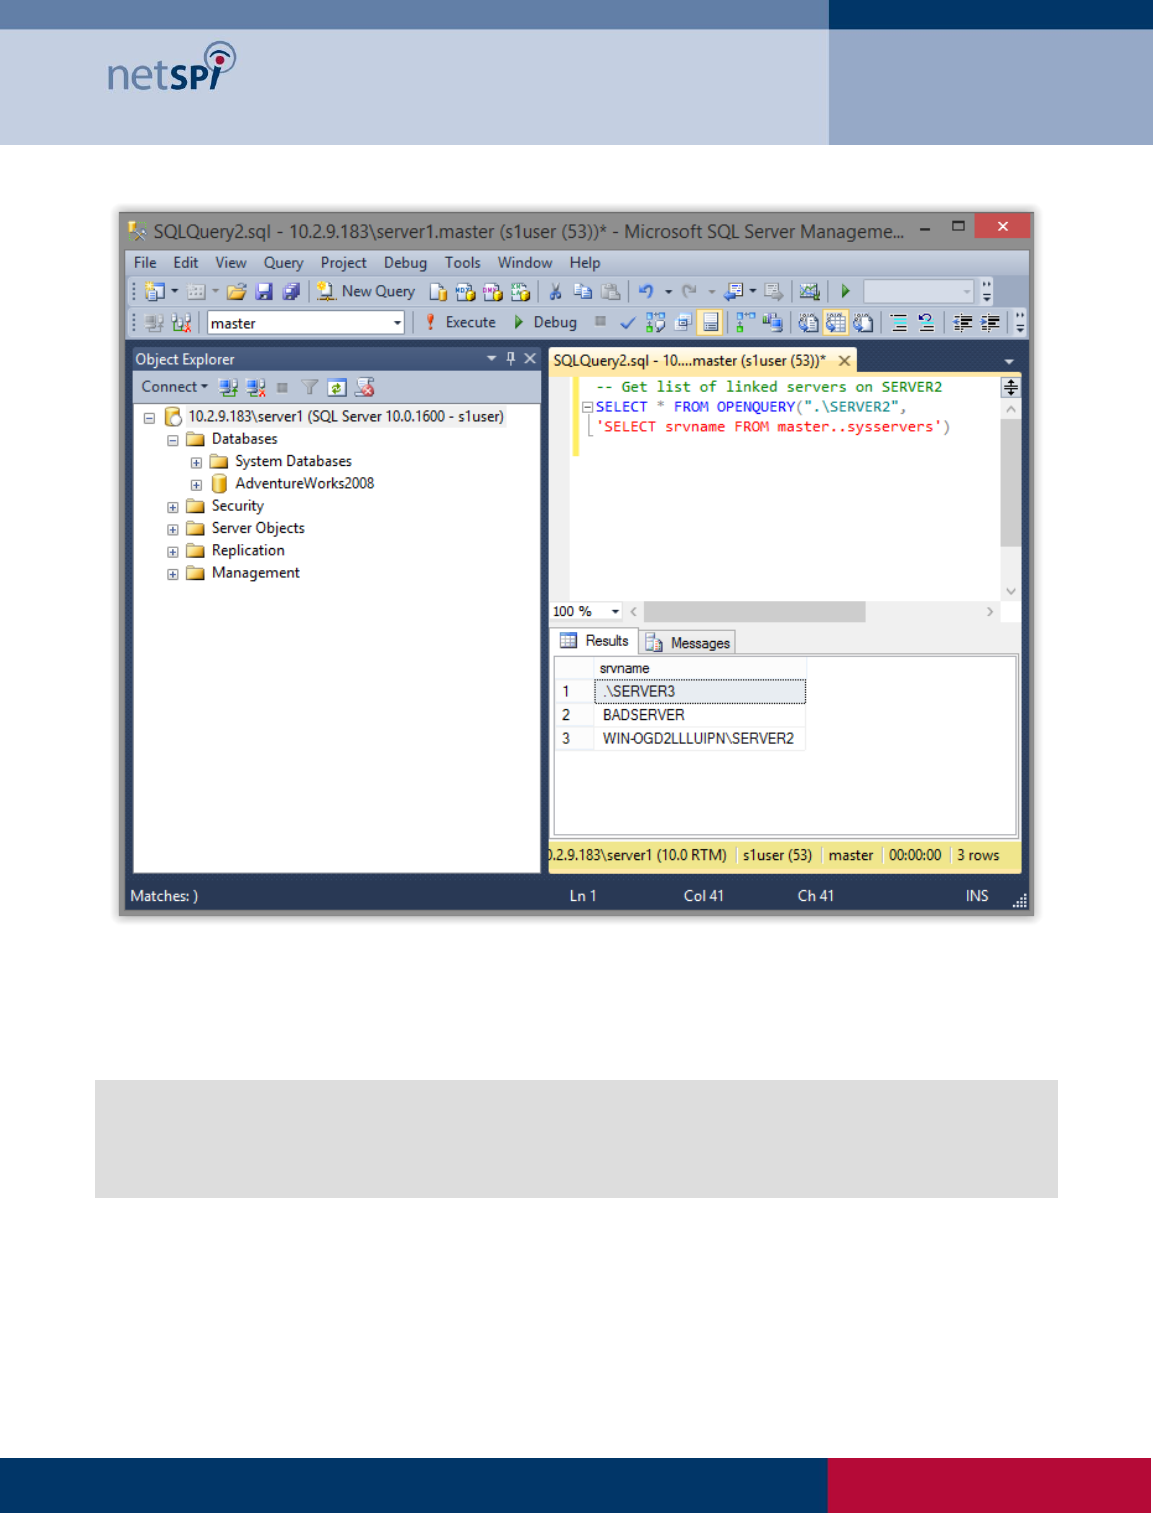Image resolution: width=1153 pixels, height=1513 pixels.
Task: Save the query with the Save icon
Action: [264, 292]
